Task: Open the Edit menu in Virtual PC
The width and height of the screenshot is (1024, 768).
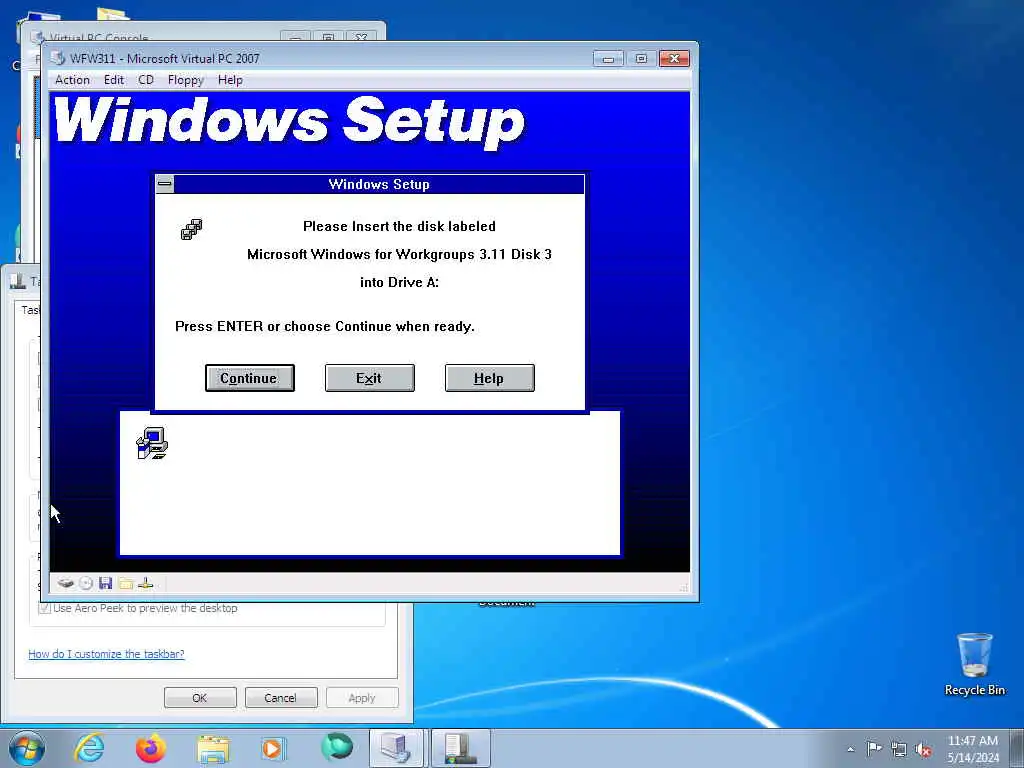Action: (114, 80)
